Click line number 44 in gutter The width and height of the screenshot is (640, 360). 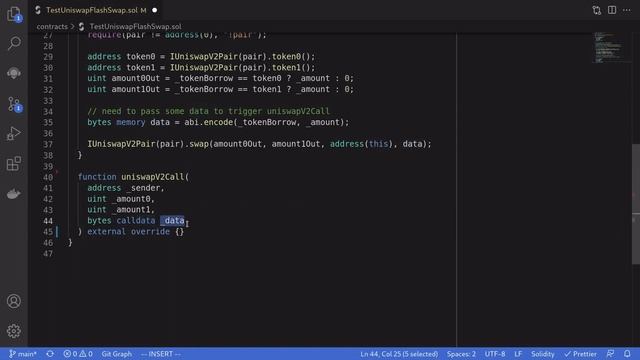point(48,221)
